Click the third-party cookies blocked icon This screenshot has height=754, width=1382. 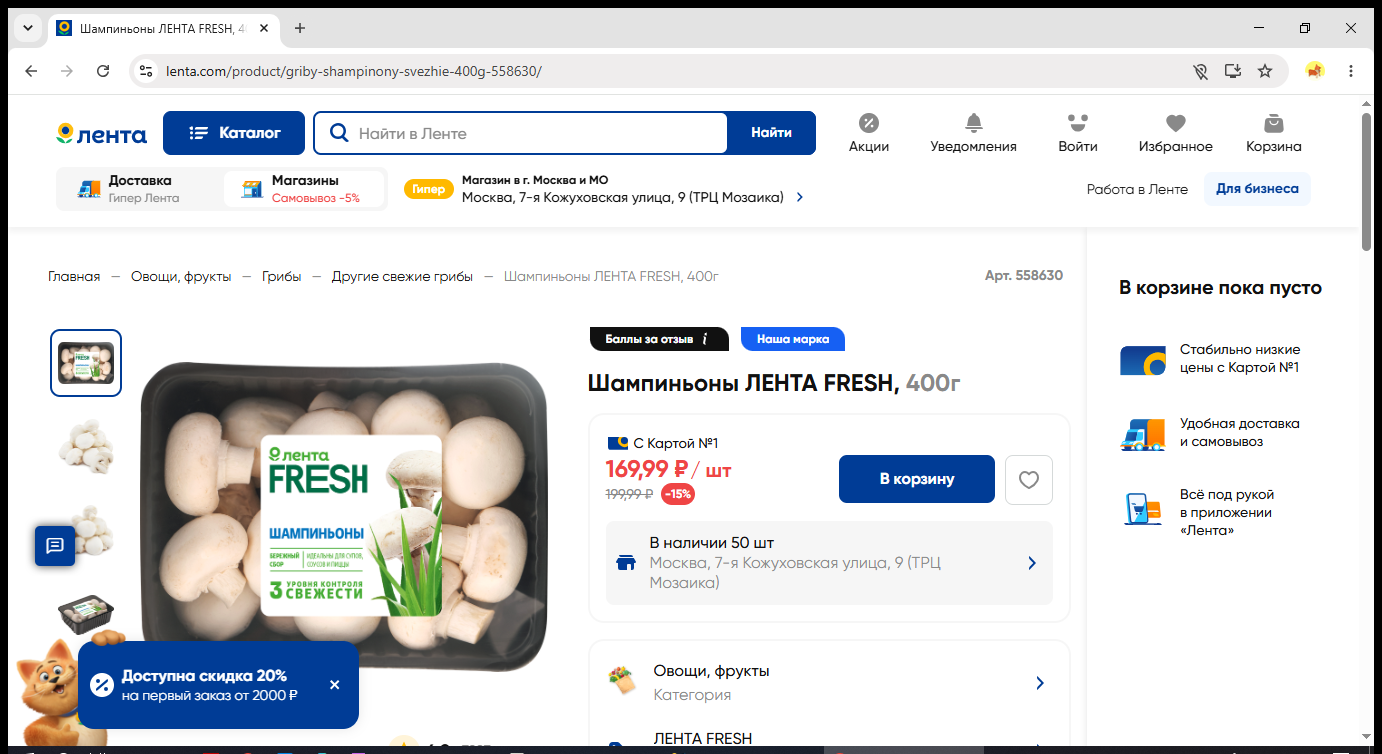tap(1201, 71)
